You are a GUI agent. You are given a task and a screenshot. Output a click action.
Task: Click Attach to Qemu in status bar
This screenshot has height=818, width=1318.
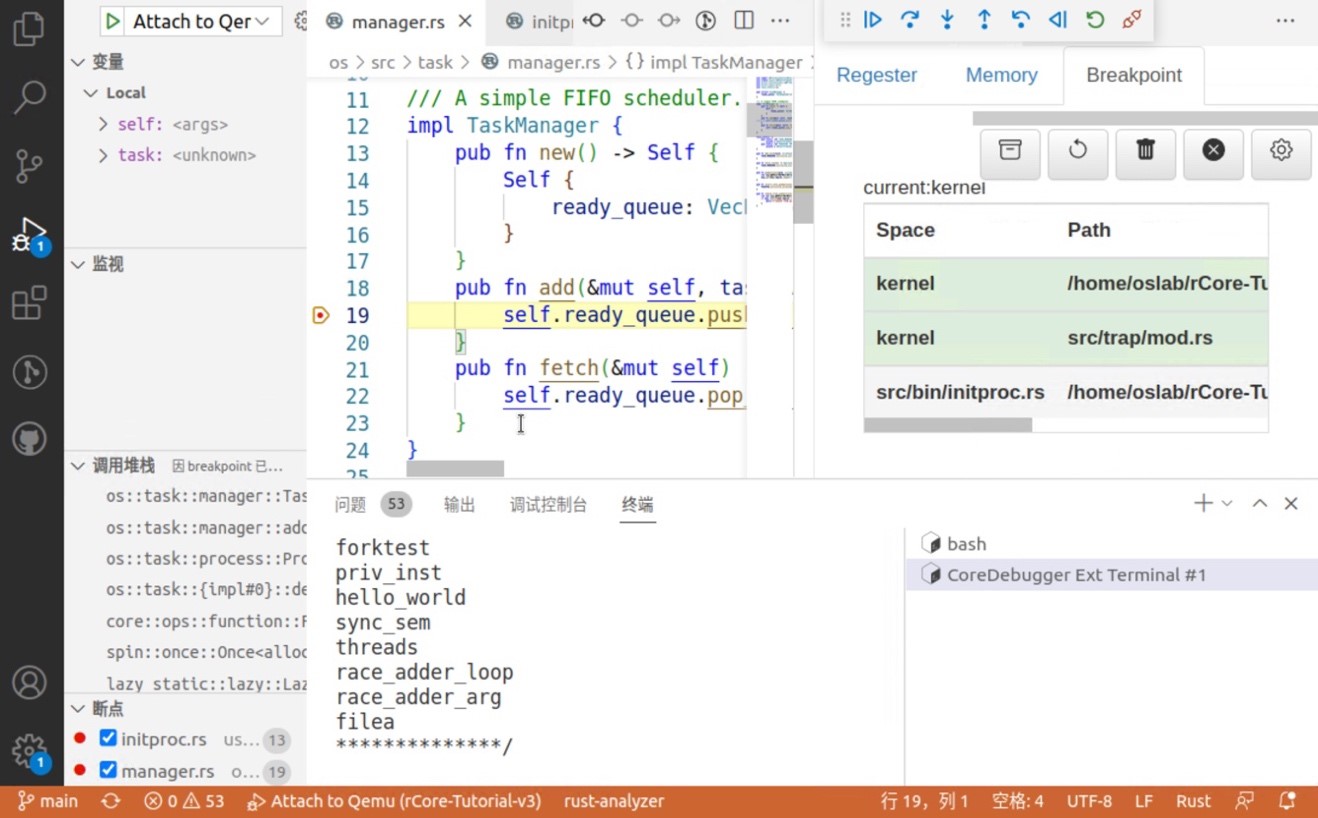pyautogui.click(x=395, y=801)
